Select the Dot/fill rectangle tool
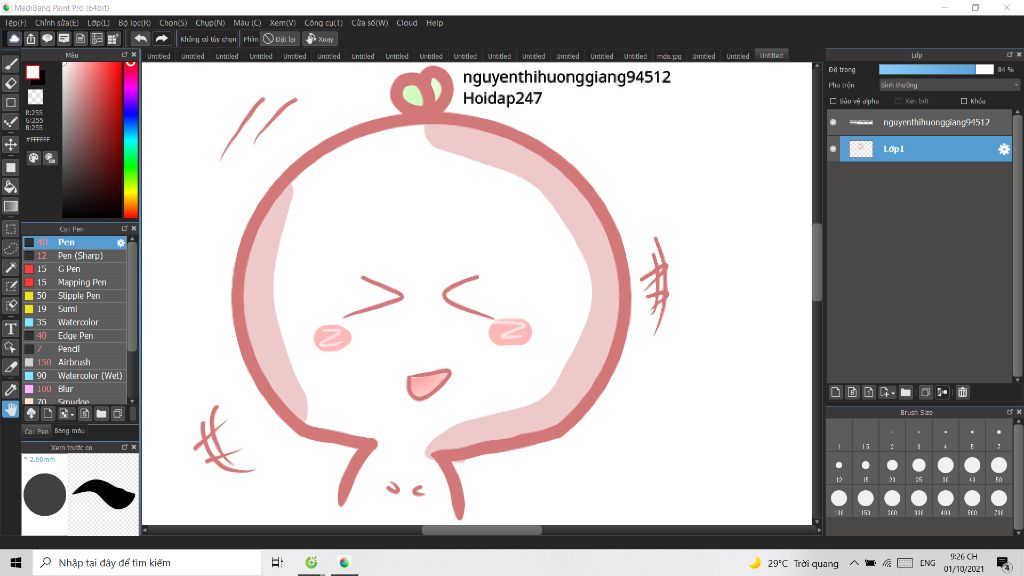This screenshot has height=576, width=1024. (11, 168)
